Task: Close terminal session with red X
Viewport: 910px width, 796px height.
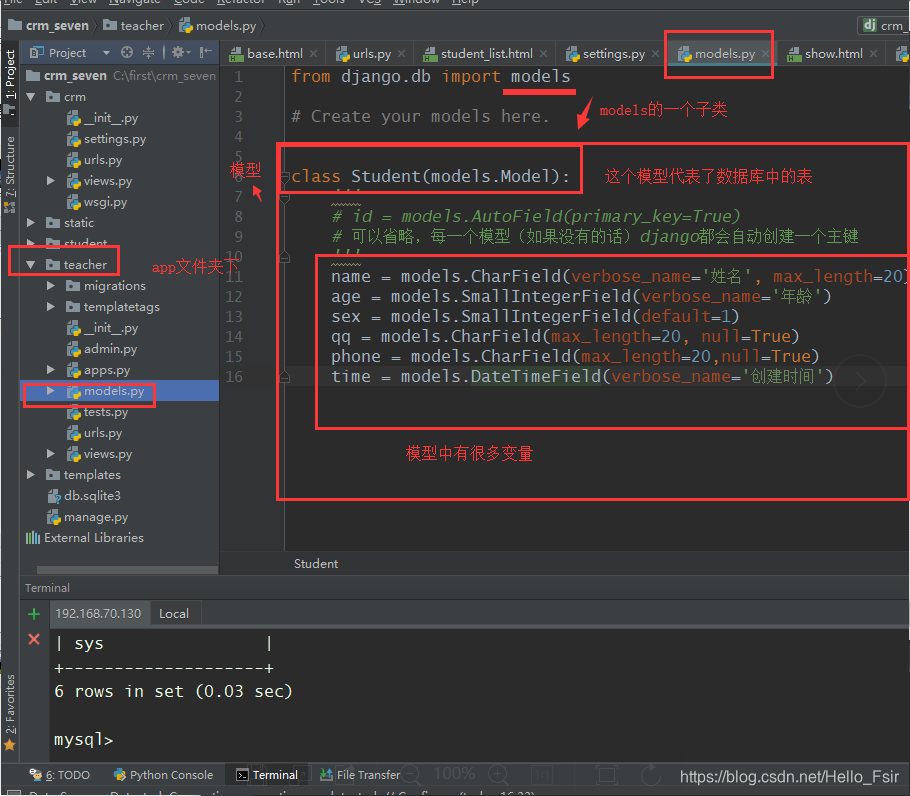Action: click(x=34, y=639)
